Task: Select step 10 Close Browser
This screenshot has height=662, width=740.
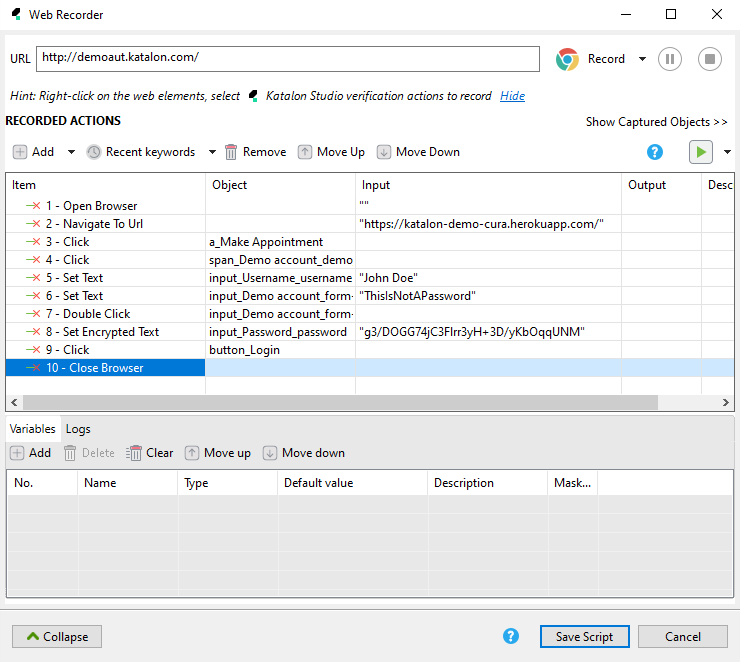Action: click(106, 368)
